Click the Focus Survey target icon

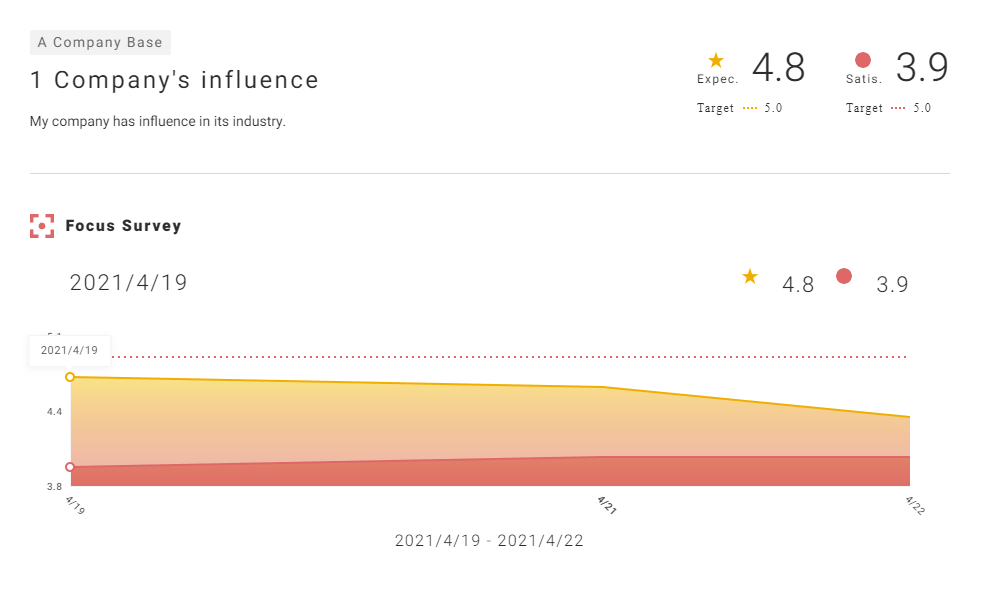pos(41,226)
